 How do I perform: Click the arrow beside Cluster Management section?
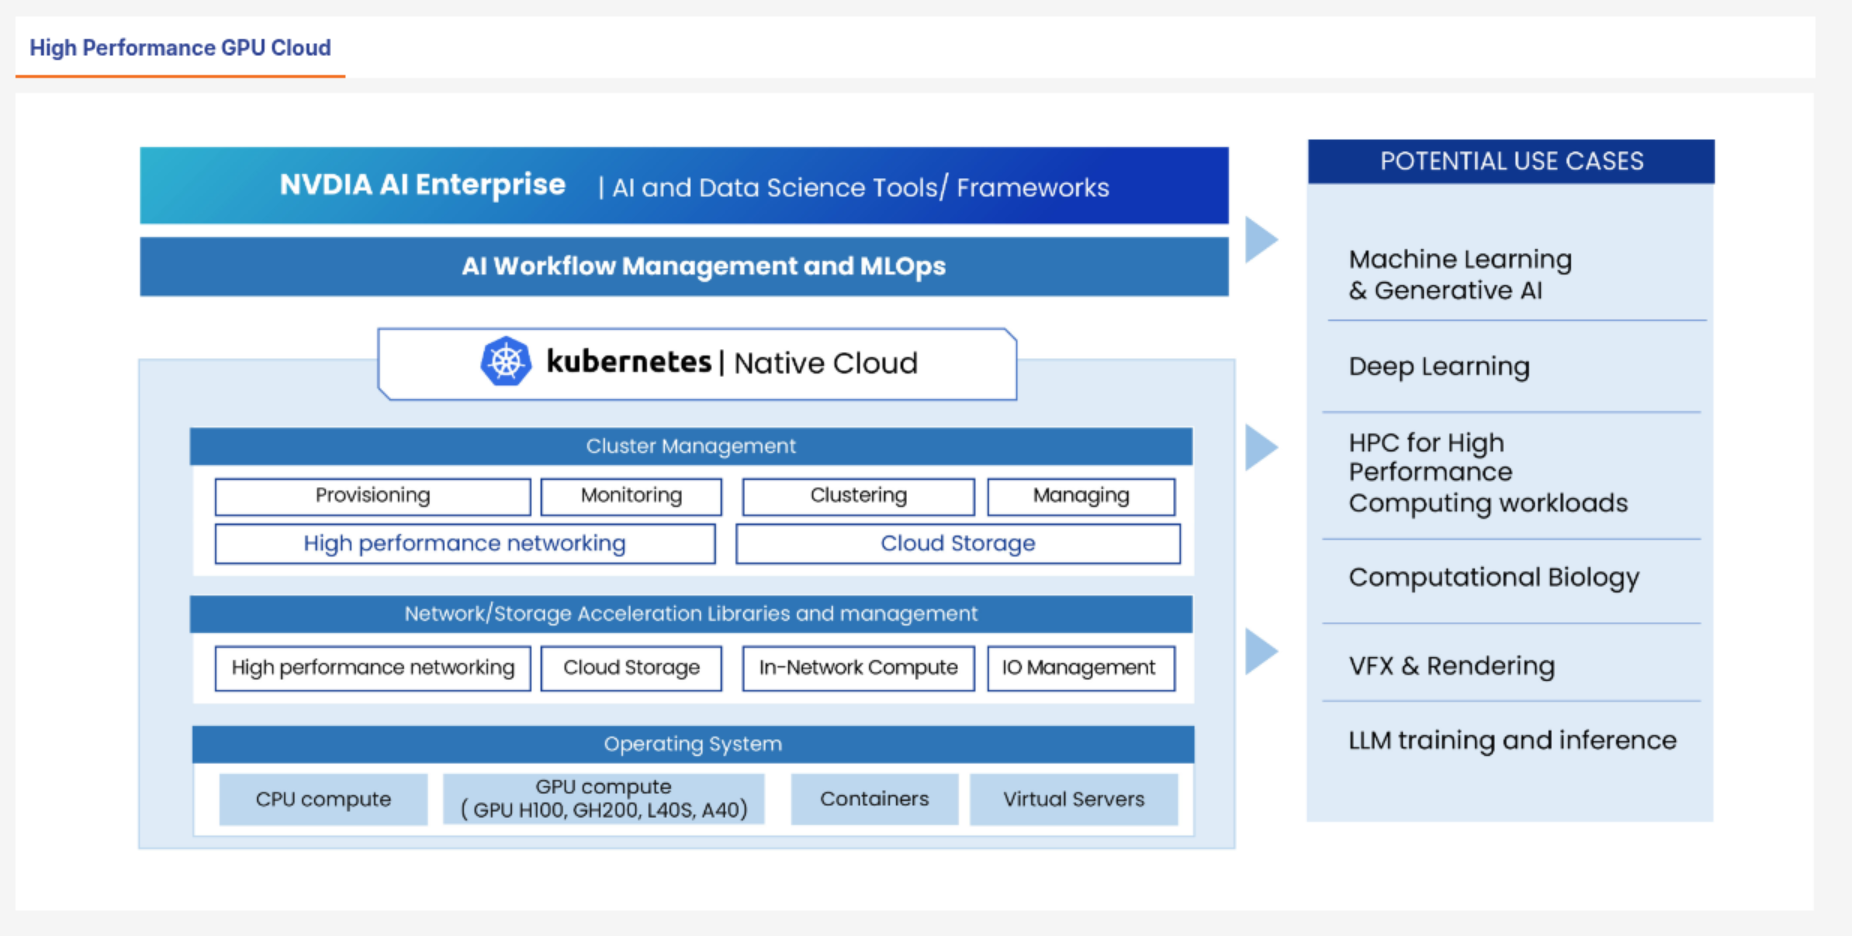[x=1260, y=447]
